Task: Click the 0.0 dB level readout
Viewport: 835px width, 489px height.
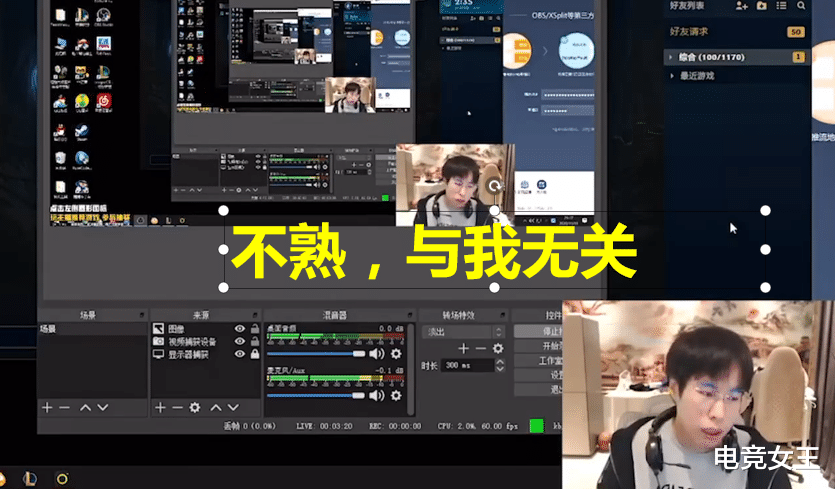Action: [x=391, y=328]
